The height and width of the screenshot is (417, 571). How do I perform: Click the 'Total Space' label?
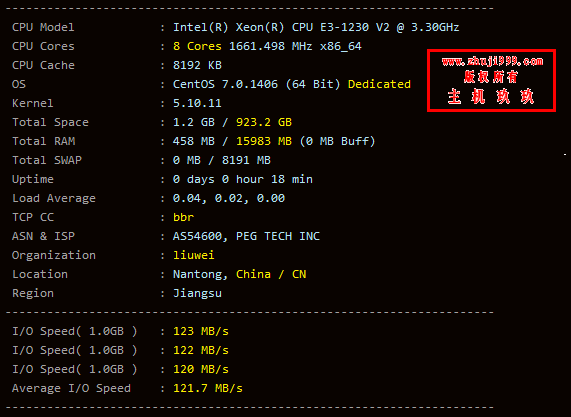pos(50,122)
